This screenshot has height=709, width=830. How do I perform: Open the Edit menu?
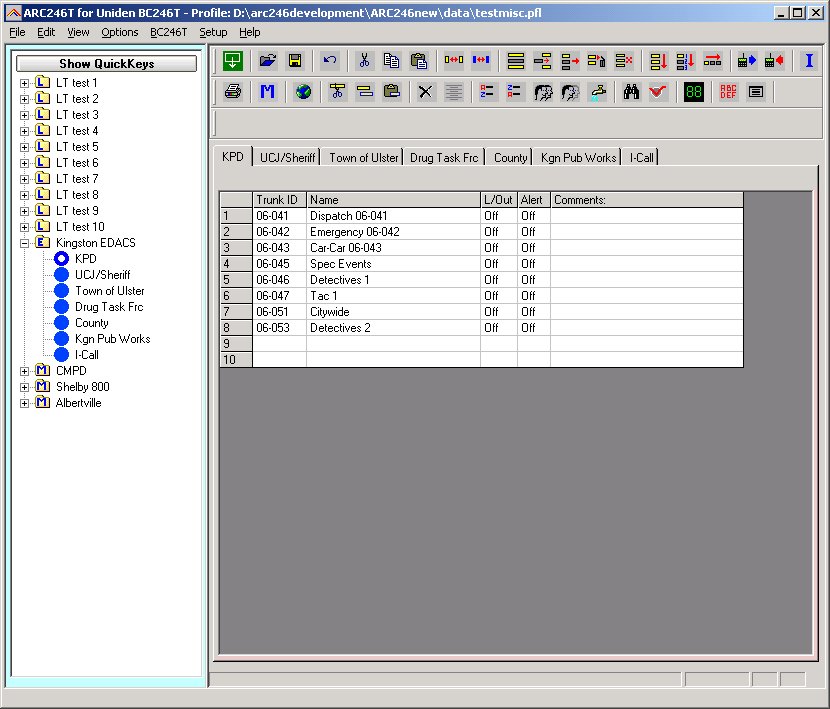(46, 32)
